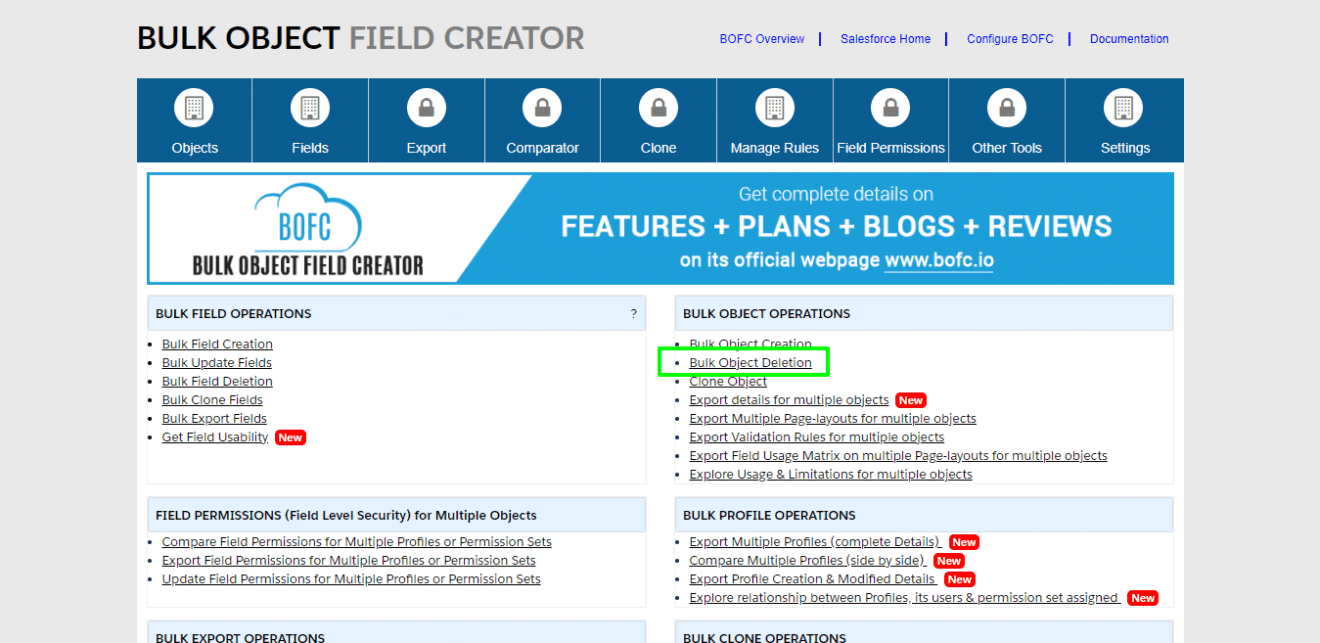Select the Clone padlock icon
The width and height of the screenshot is (1320, 643).
(x=658, y=107)
